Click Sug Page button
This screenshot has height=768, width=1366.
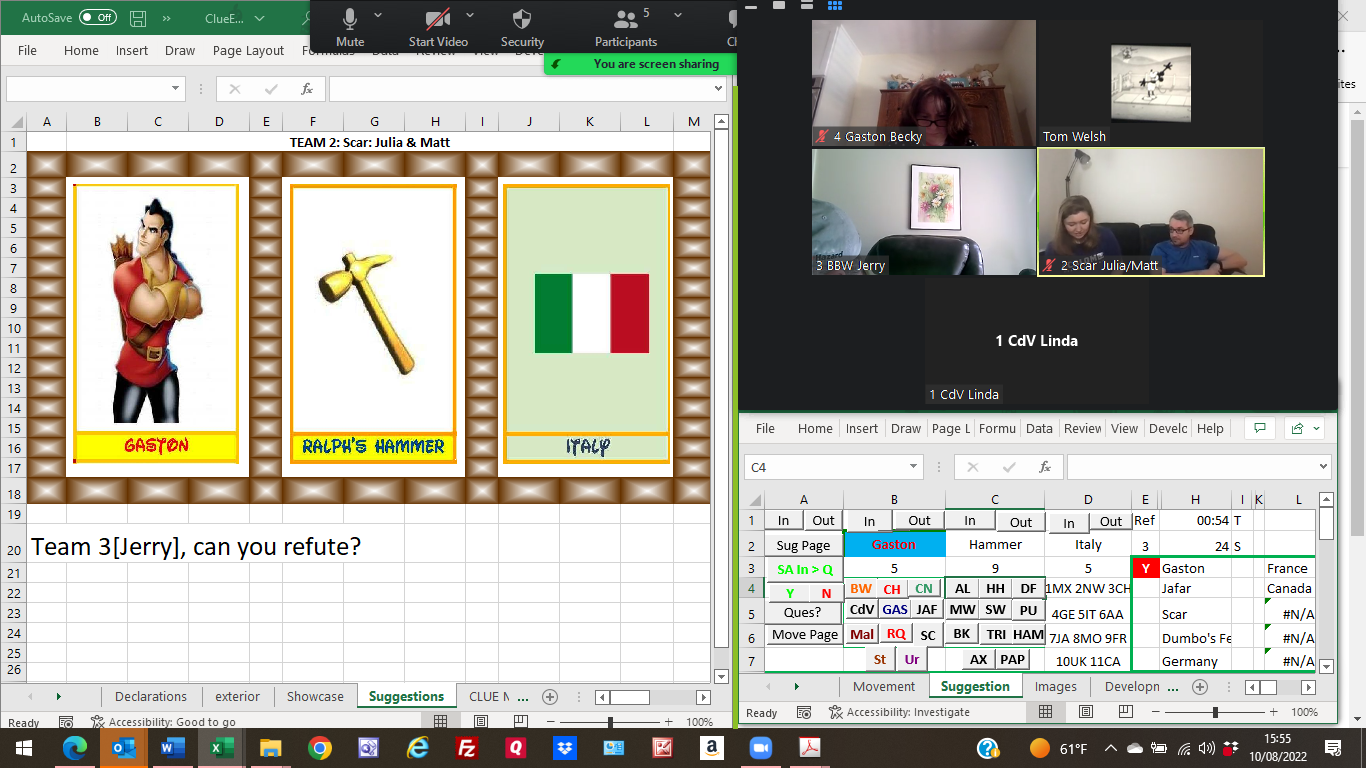[x=803, y=545]
